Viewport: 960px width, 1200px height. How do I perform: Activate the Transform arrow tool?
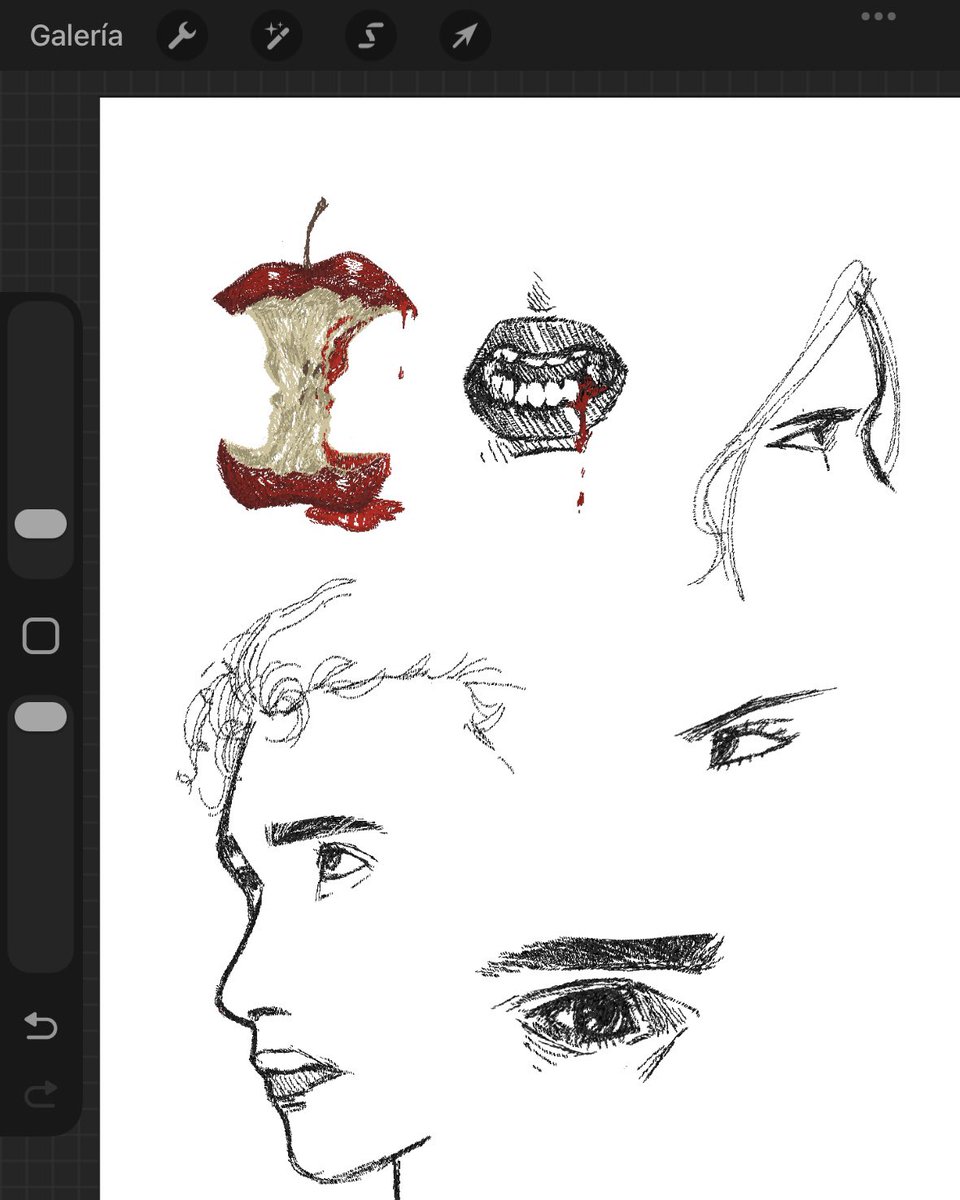[x=465, y=37]
